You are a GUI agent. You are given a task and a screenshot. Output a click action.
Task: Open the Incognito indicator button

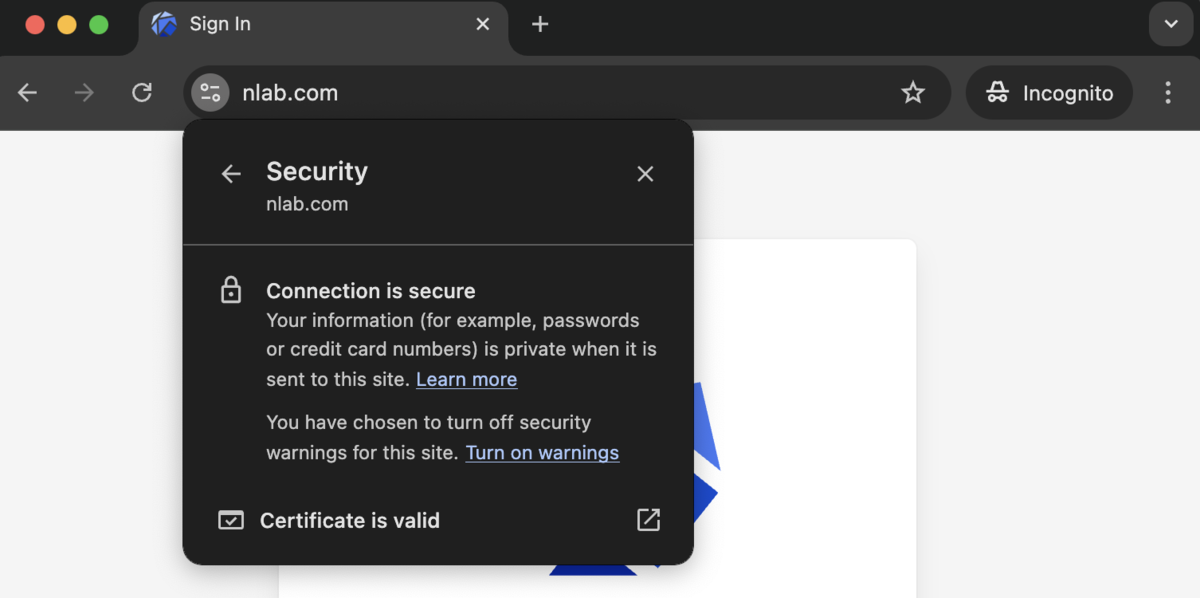1049,93
